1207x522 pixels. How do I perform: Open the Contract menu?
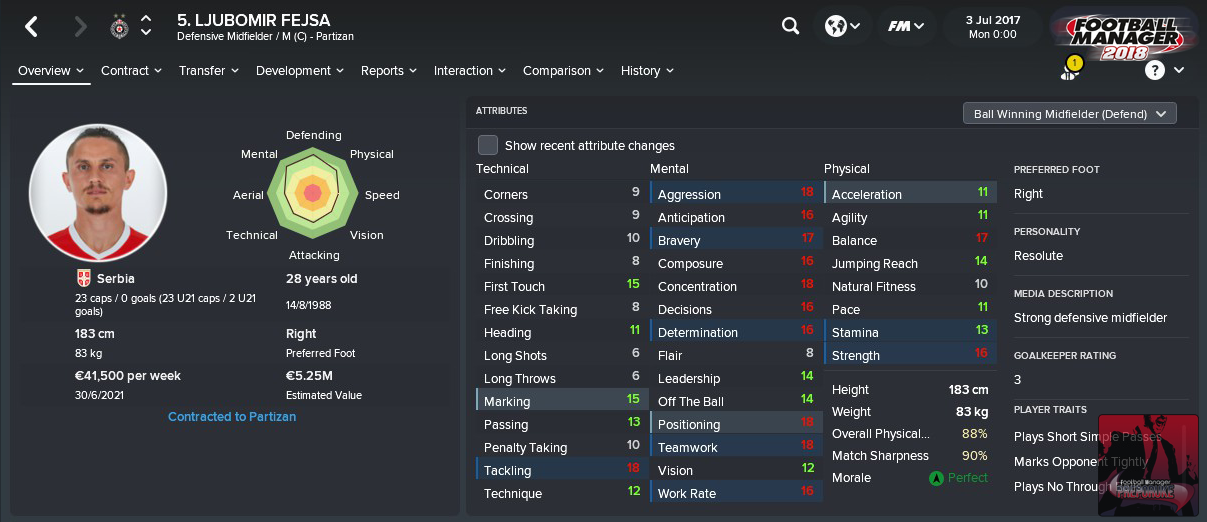click(x=131, y=71)
